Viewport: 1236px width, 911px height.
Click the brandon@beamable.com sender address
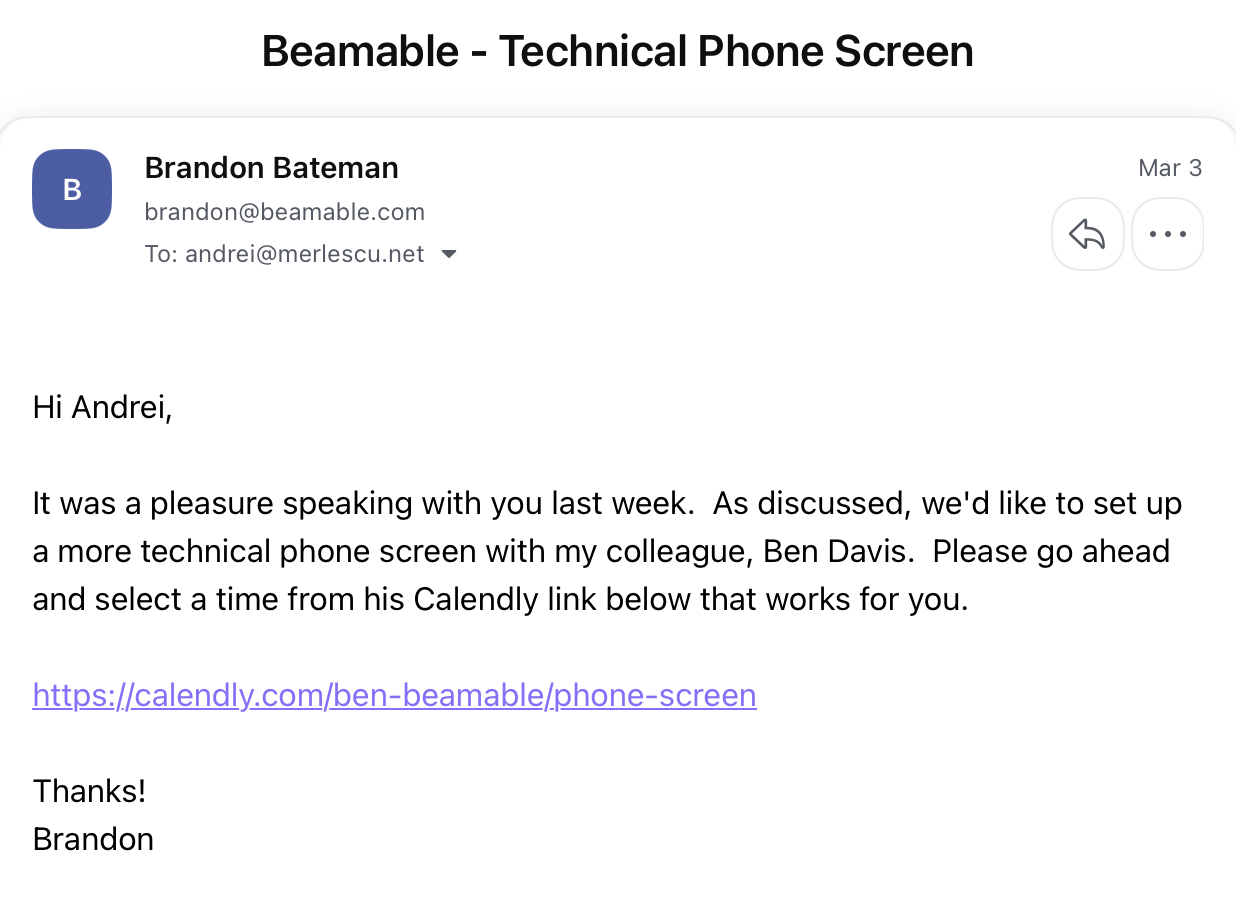tap(284, 212)
